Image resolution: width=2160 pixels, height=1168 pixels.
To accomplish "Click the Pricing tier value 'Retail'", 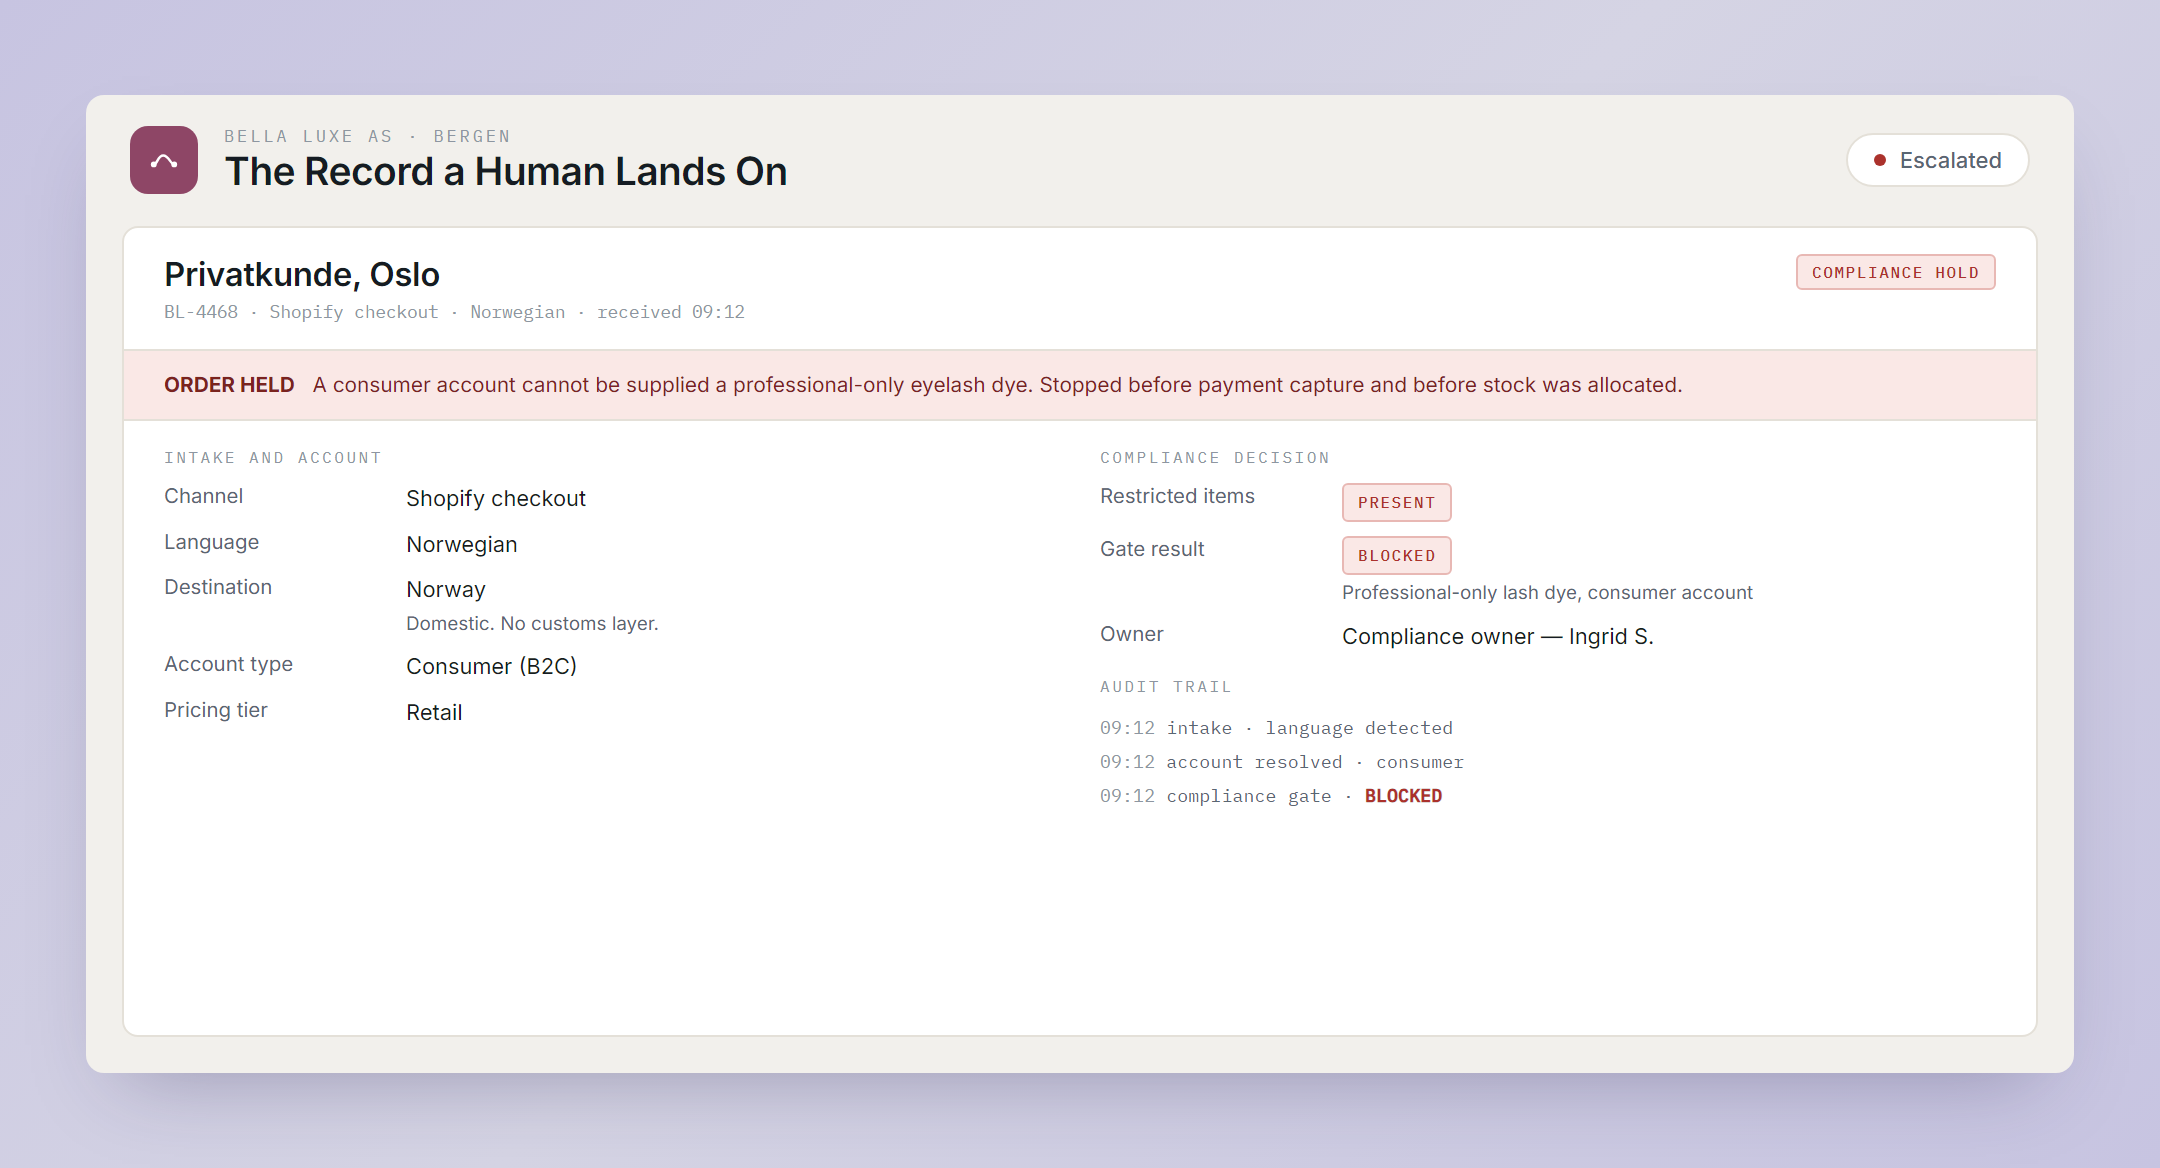I will point(434,712).
